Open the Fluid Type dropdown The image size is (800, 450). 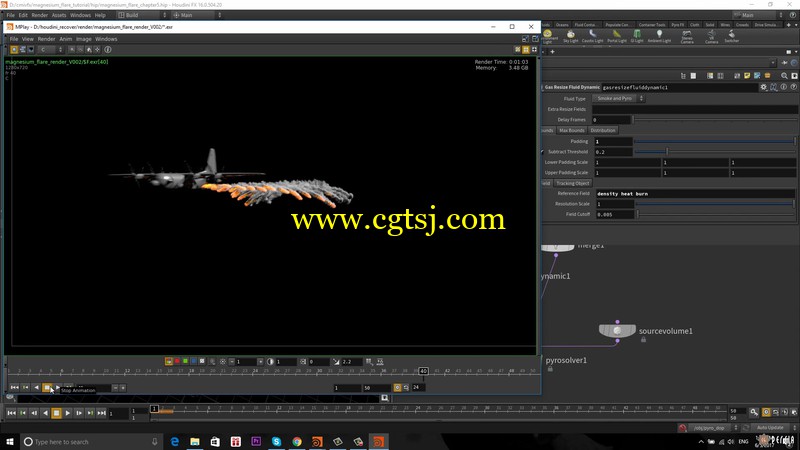(x=618, y=98)
